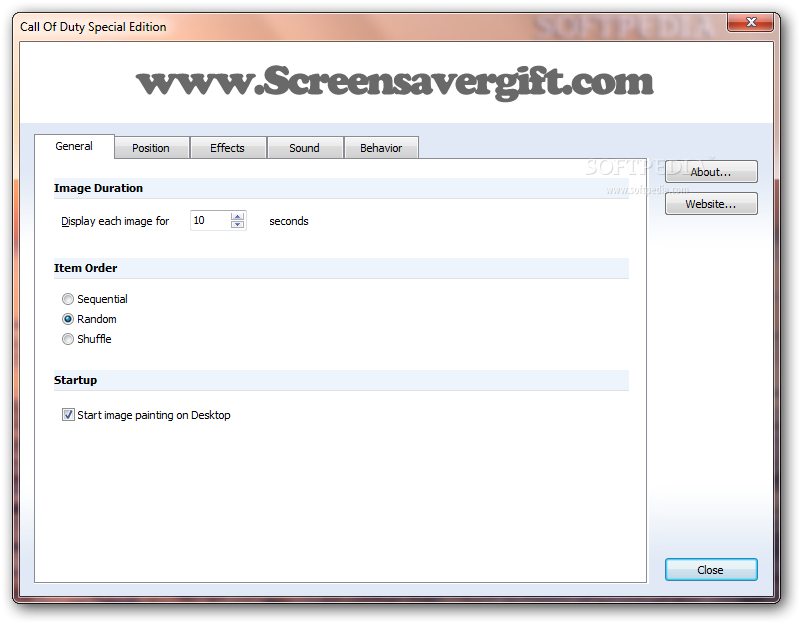801x624 pixels.
Task: Increase image duration with up arrow
Action: click(238, 217)
